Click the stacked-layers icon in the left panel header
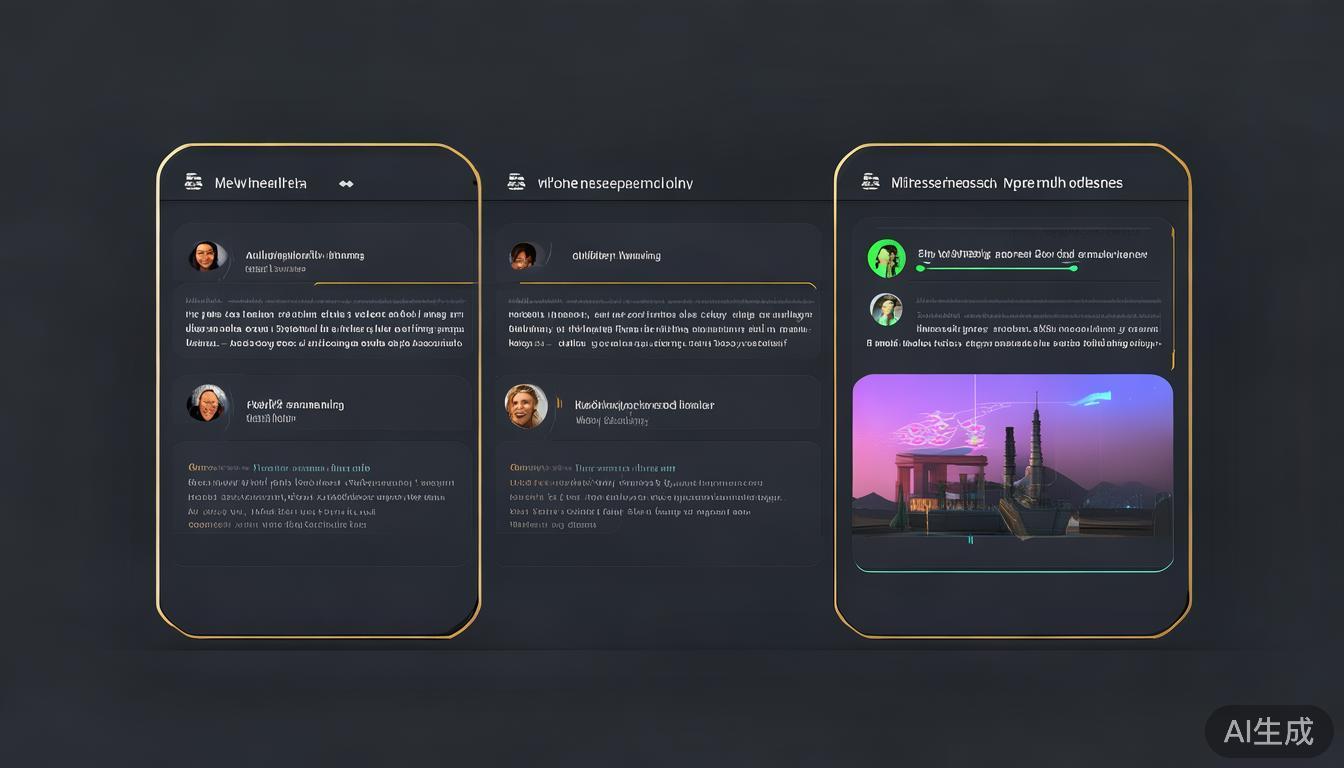The image size is (1344, 768). coord(195,181)
